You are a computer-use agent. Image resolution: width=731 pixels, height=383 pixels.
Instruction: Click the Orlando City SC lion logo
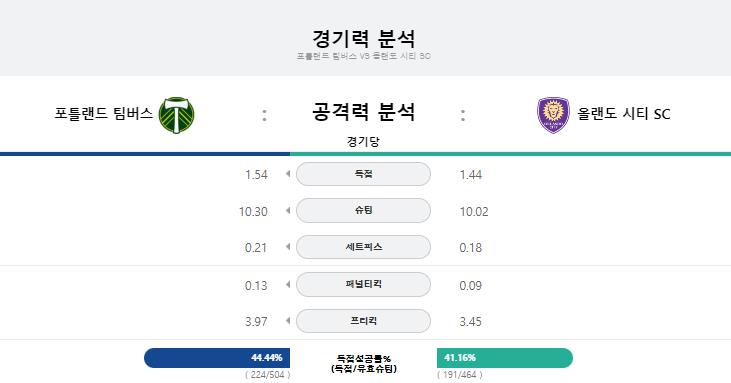coord(553,115)
